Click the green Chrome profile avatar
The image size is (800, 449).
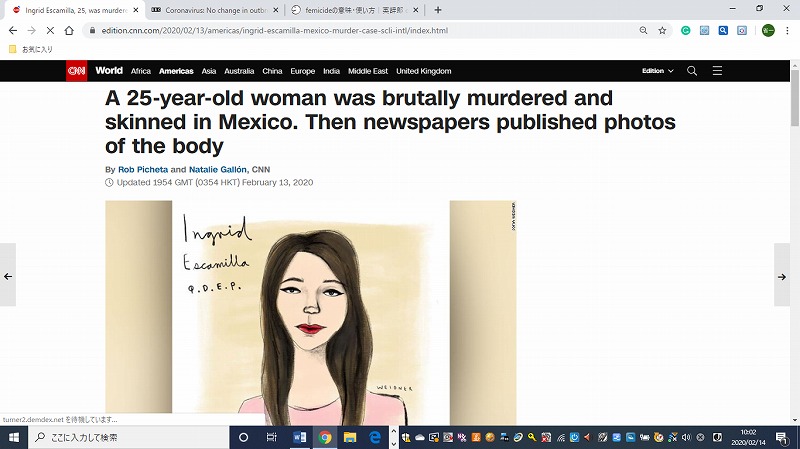click(x=768, y=31)
